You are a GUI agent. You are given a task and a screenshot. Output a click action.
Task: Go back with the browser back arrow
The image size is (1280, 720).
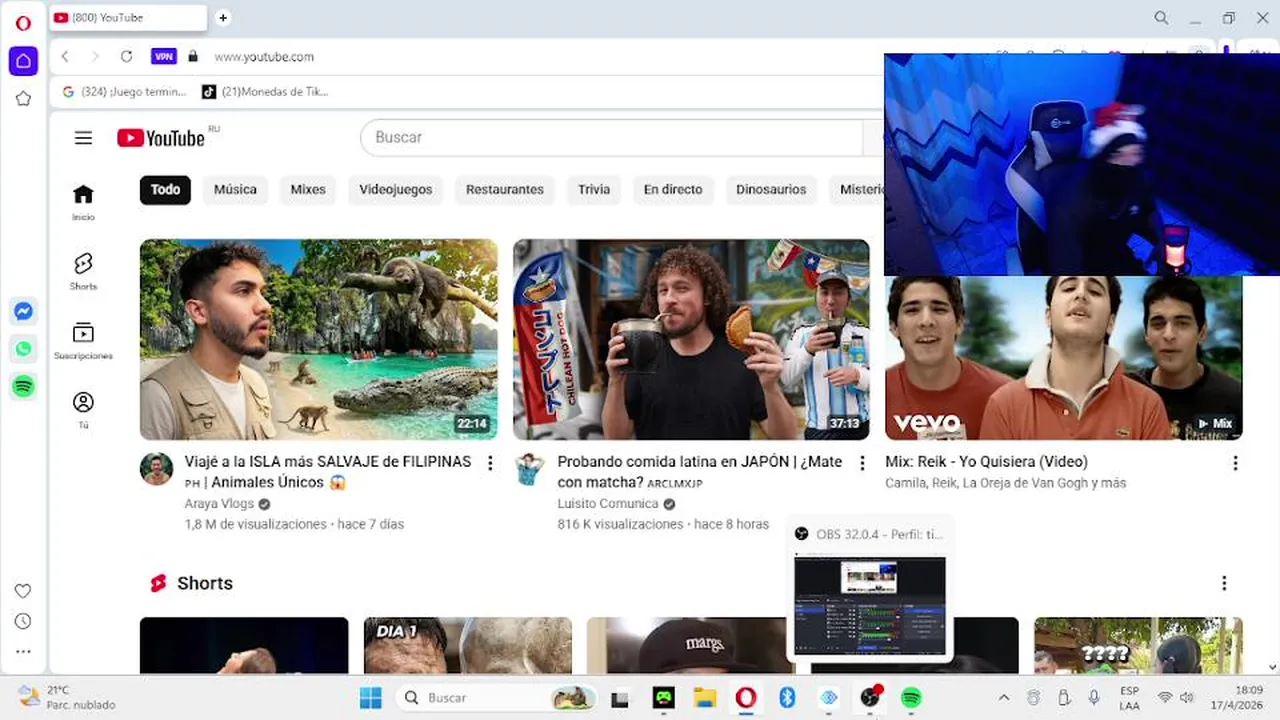pos(65,57)
